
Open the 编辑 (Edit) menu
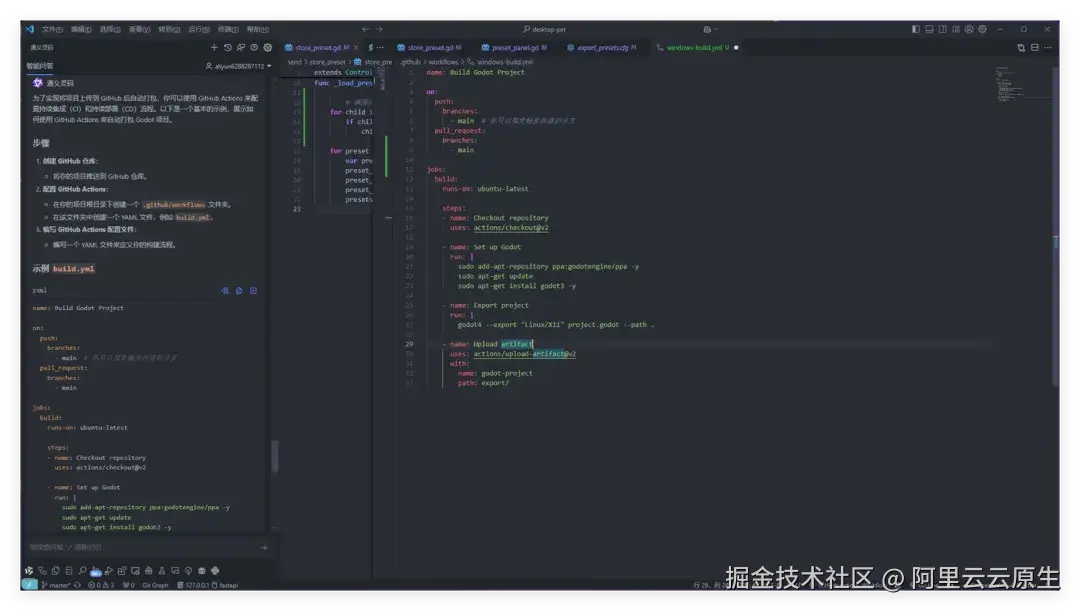tap(81, 30)
